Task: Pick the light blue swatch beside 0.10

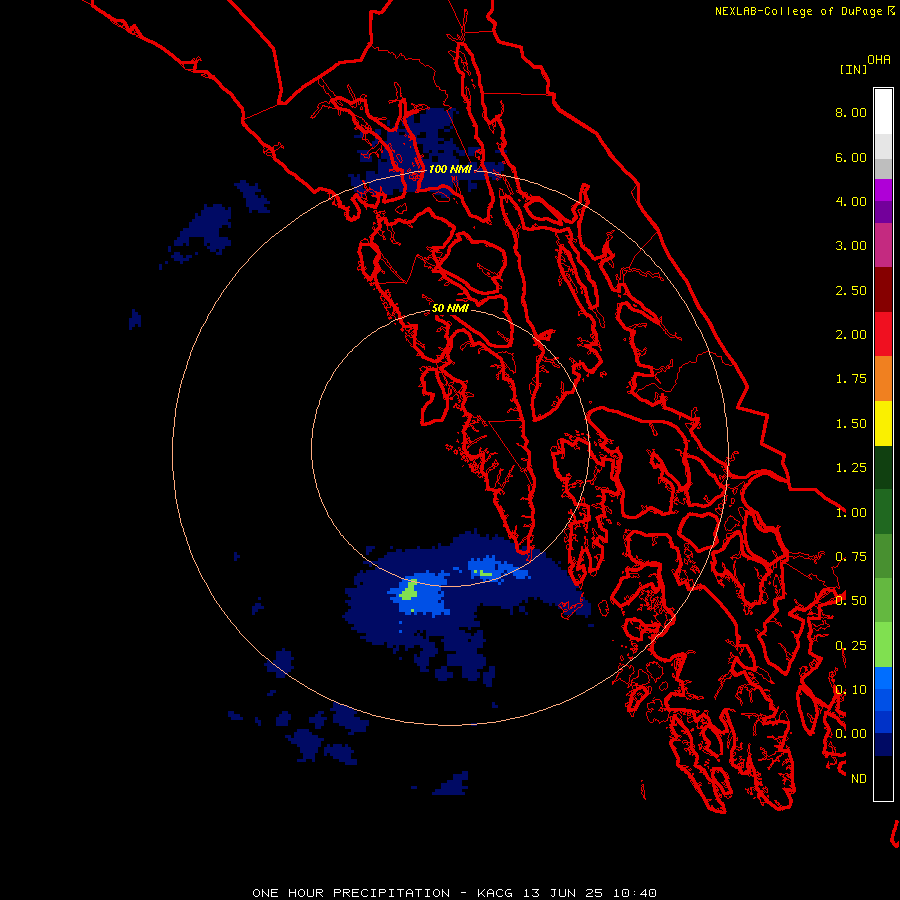Action: pos(883,678)
